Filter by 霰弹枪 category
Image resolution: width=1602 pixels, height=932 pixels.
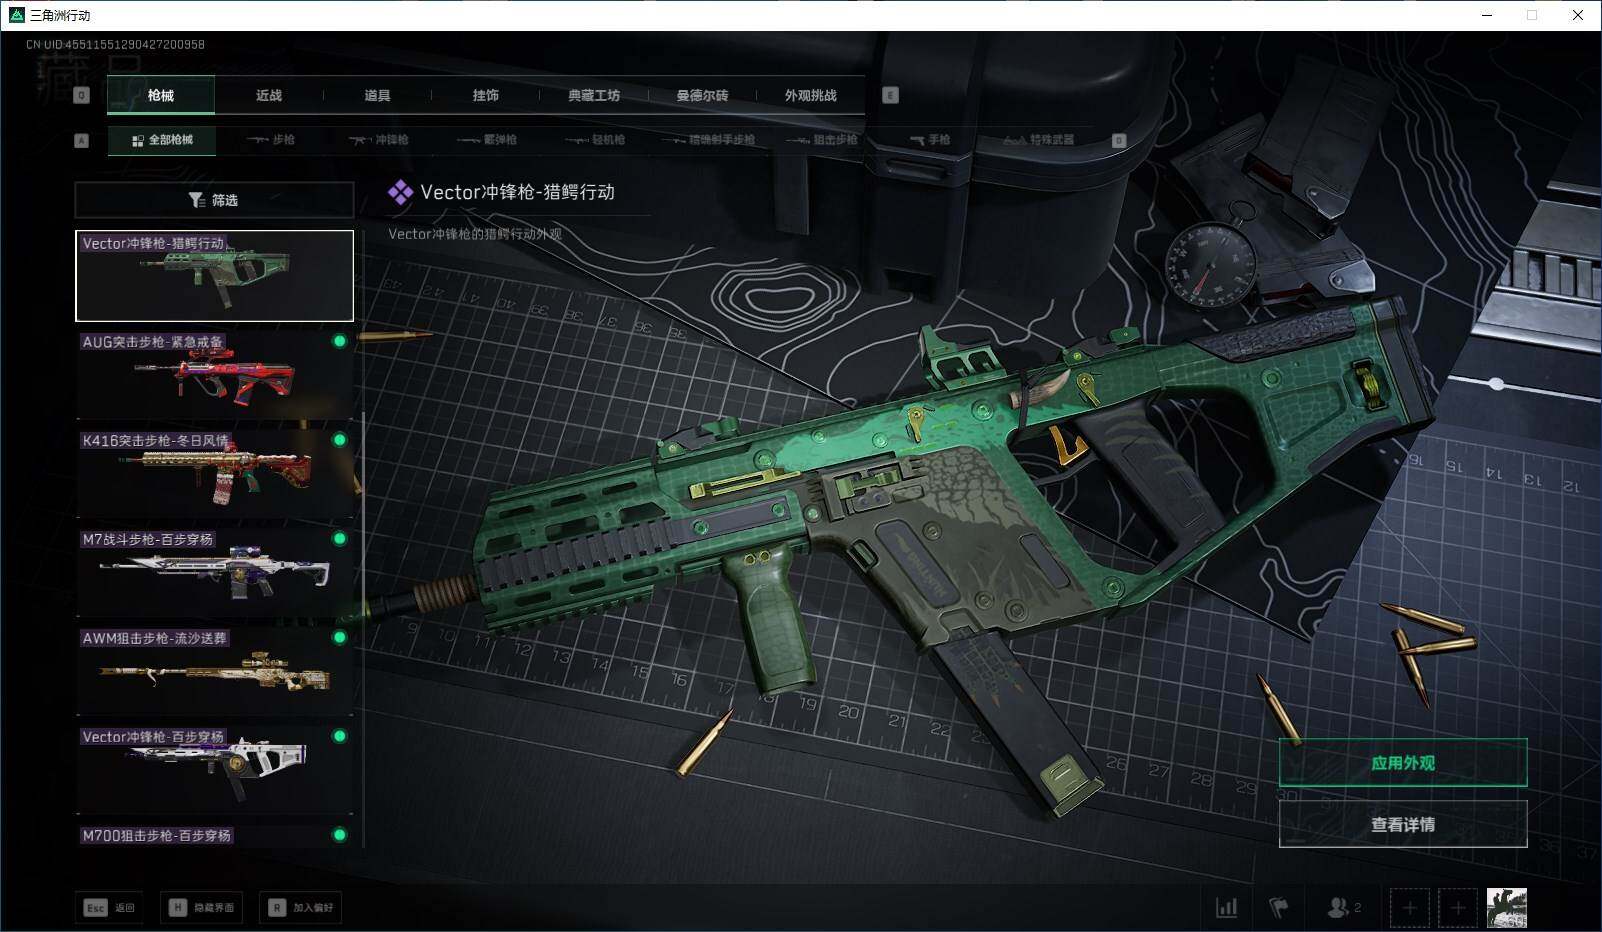(x=486, y=140)
